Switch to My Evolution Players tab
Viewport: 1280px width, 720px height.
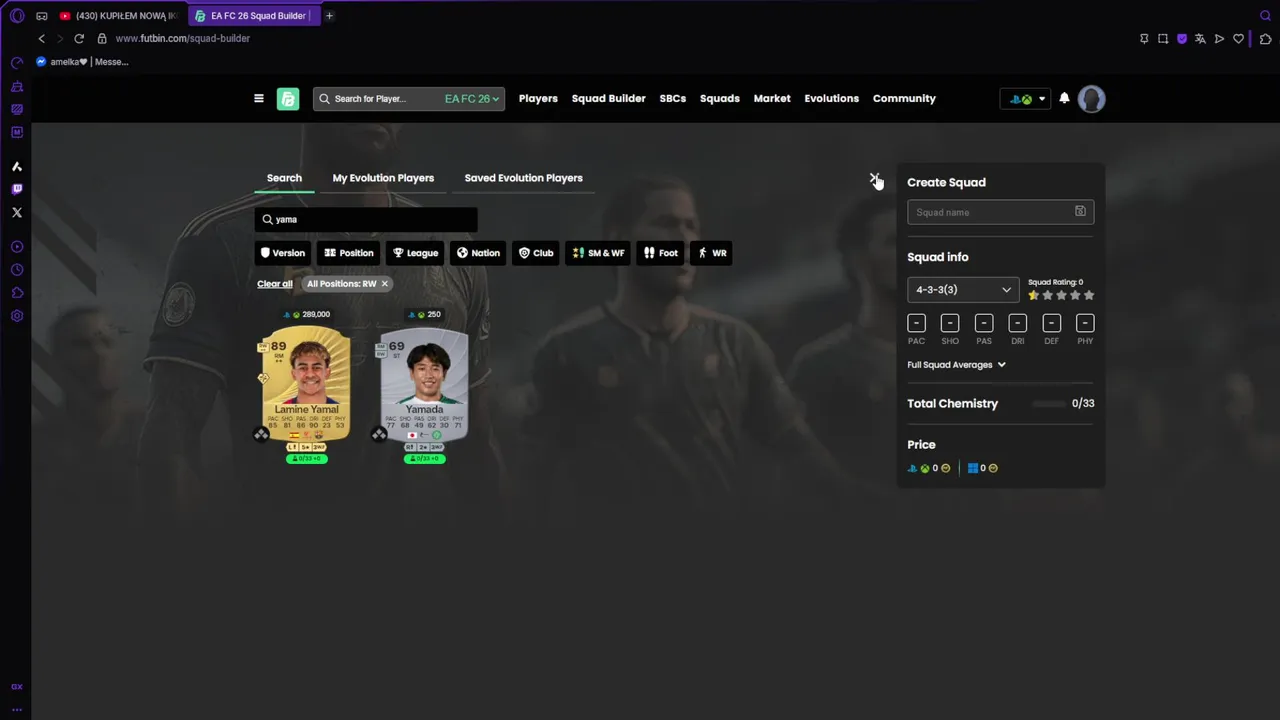[x=383, y=178]
